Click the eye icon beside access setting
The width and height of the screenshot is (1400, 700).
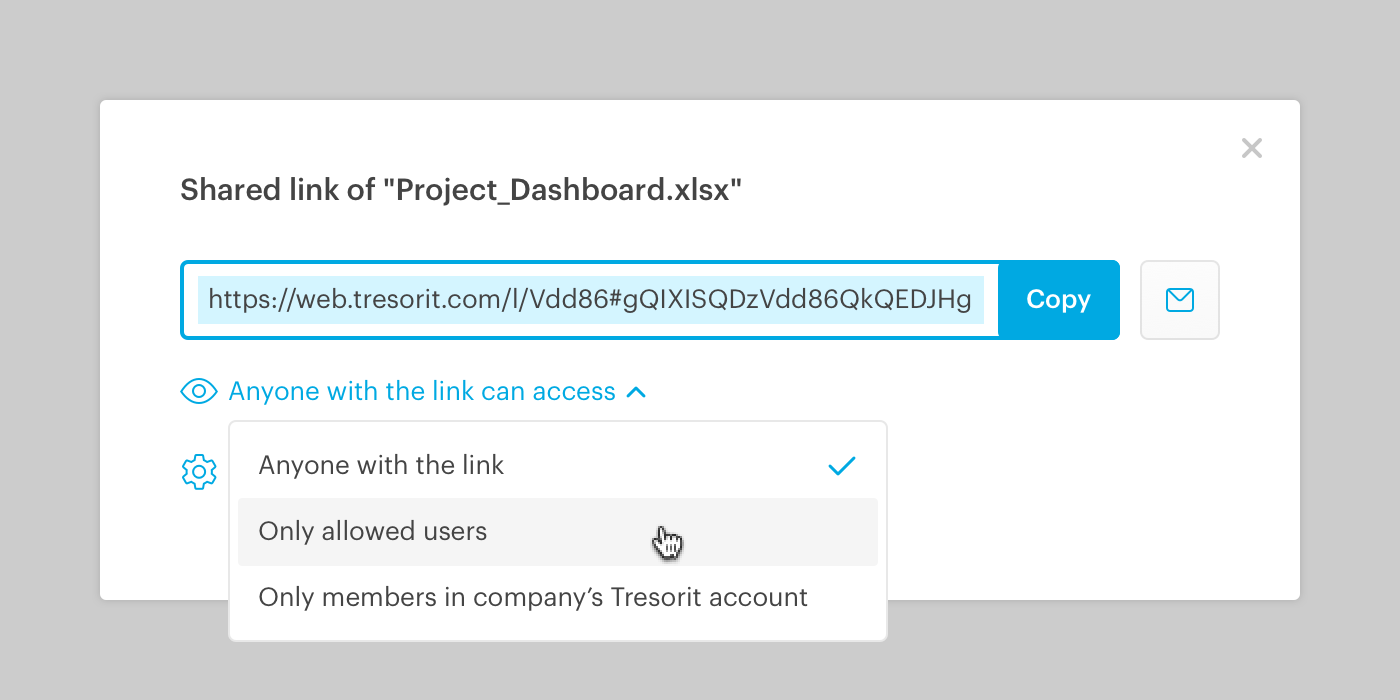click(x=198, y=391)
